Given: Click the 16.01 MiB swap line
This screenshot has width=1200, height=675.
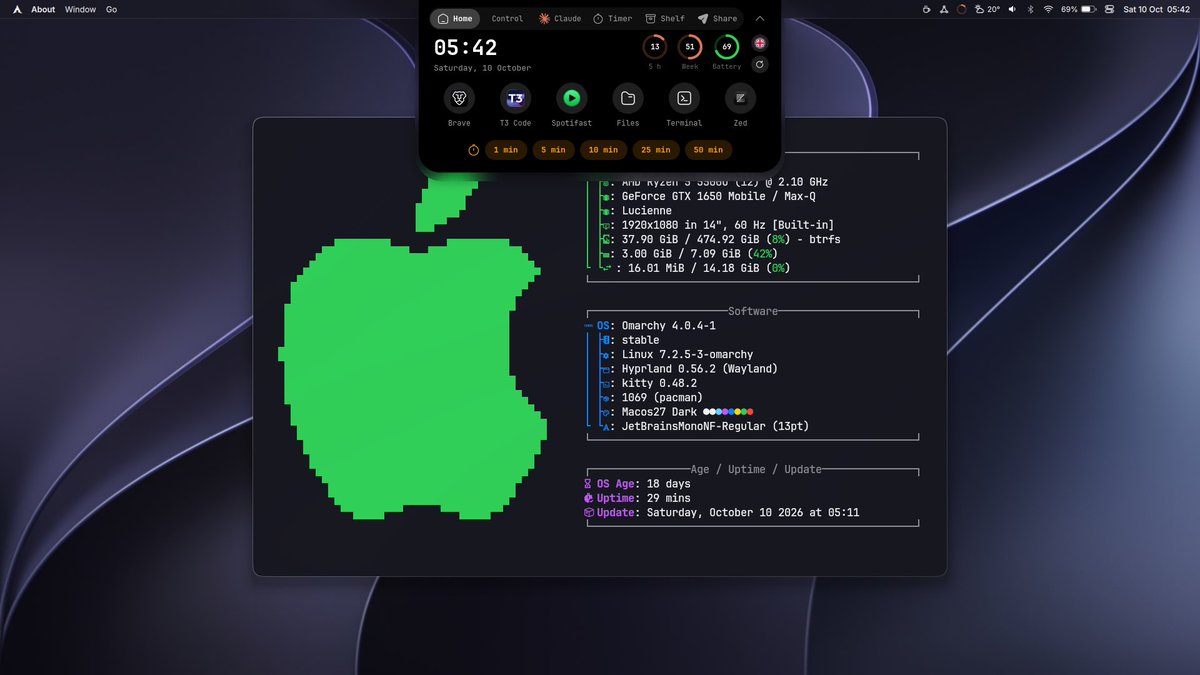Looking at the screenshot, I should pos(695,268).
